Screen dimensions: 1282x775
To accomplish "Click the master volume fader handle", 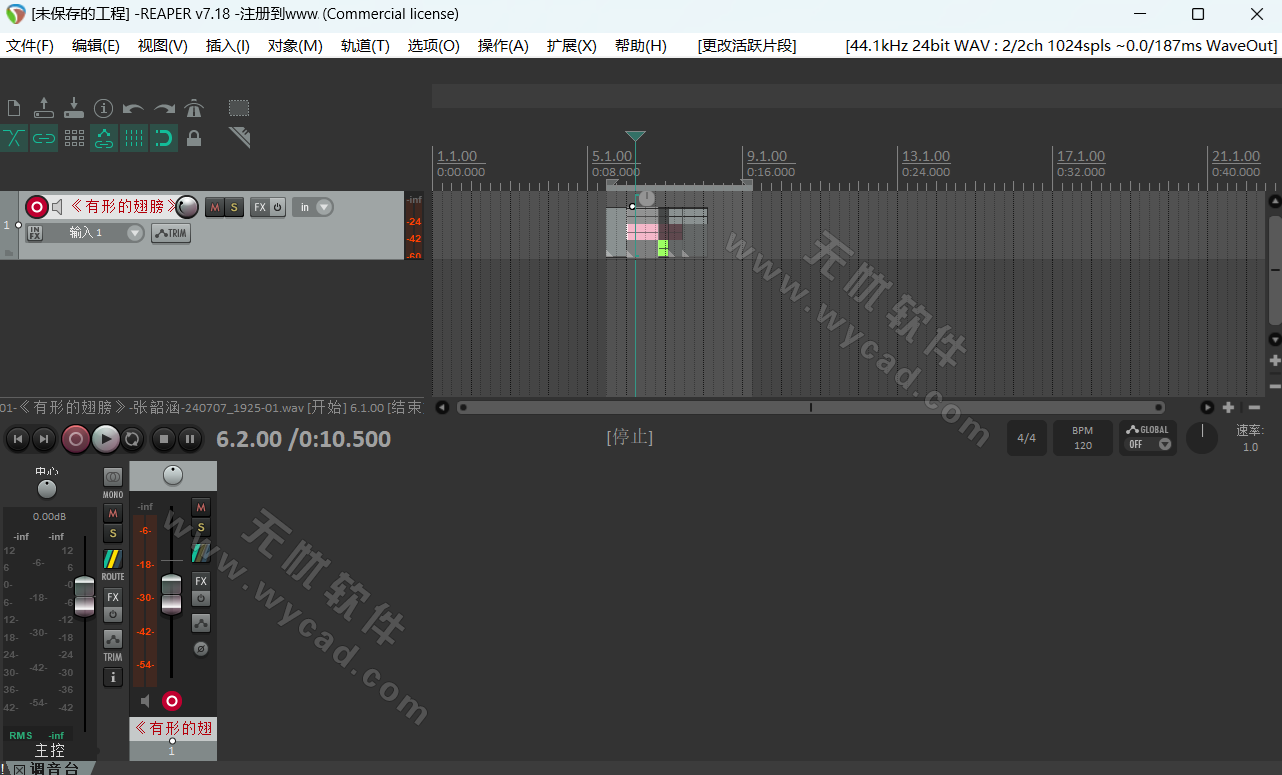I will pos(85,596).
